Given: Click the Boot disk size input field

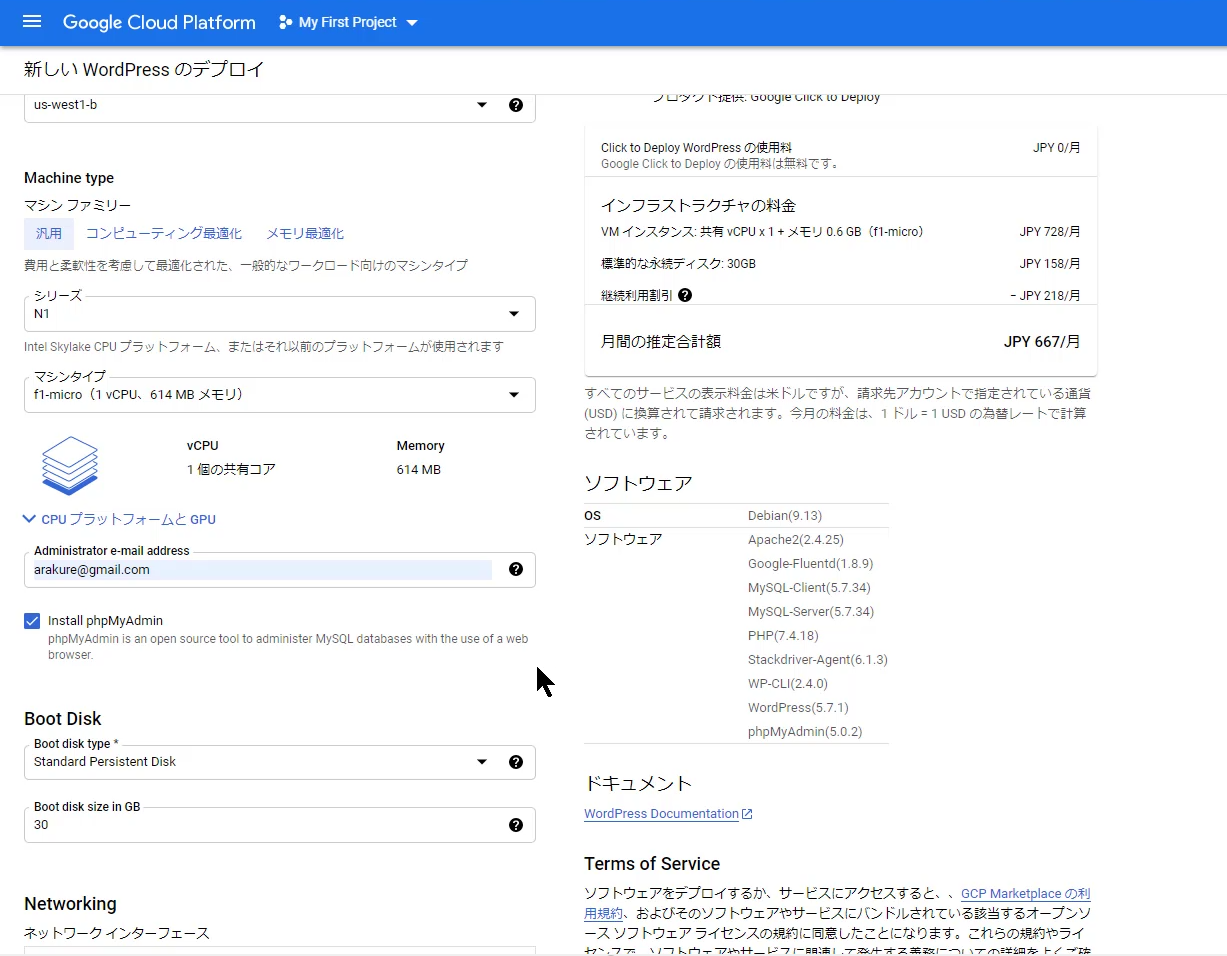Looking at the screenshot, I should click(260, 825).
